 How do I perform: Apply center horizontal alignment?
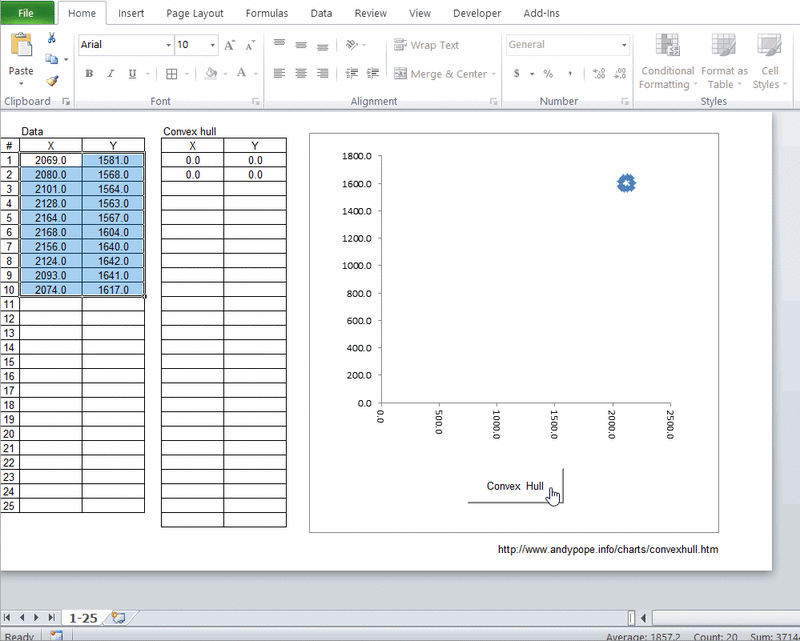(x=301, y=74)
